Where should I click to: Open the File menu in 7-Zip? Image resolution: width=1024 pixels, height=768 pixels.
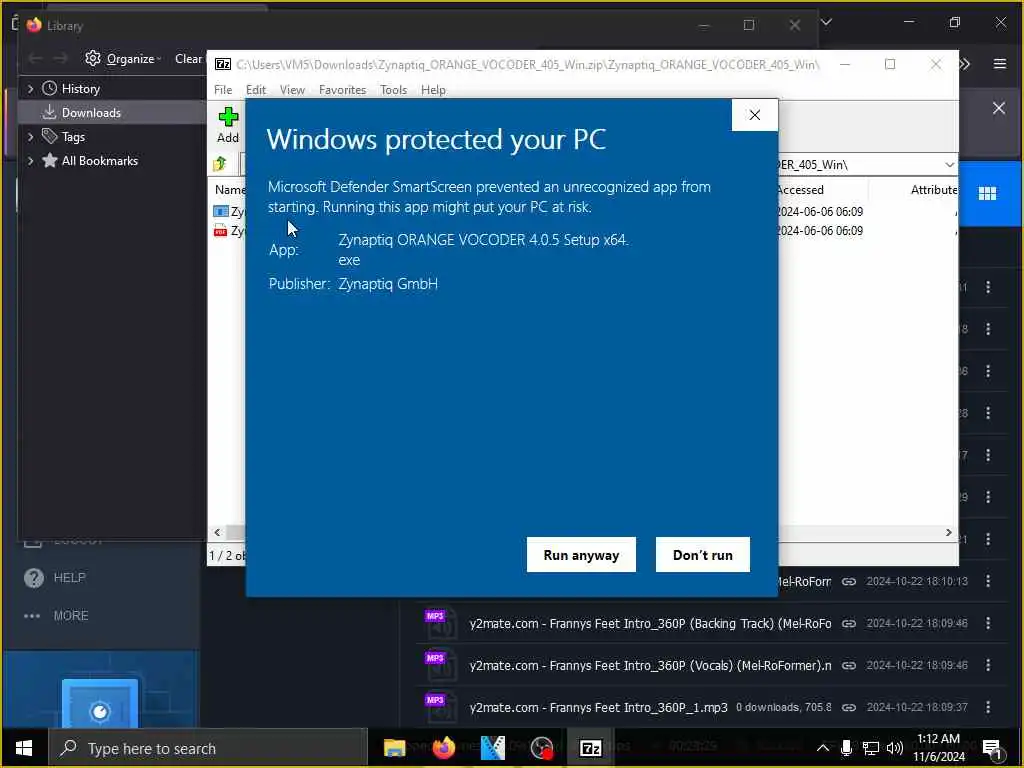tap(223, 89)
